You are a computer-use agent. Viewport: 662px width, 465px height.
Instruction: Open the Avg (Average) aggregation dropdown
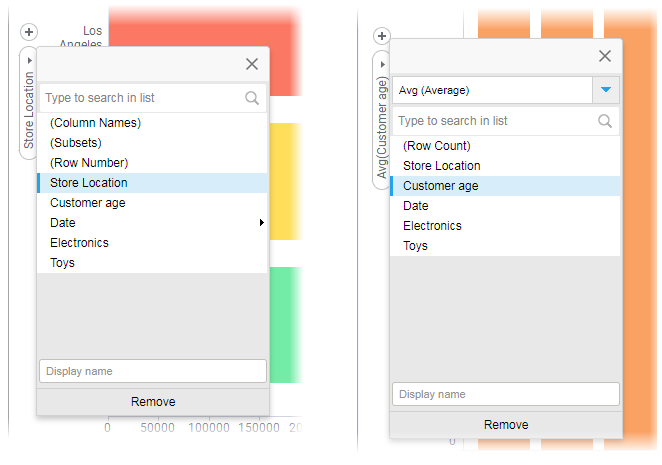tap(605, 90)
